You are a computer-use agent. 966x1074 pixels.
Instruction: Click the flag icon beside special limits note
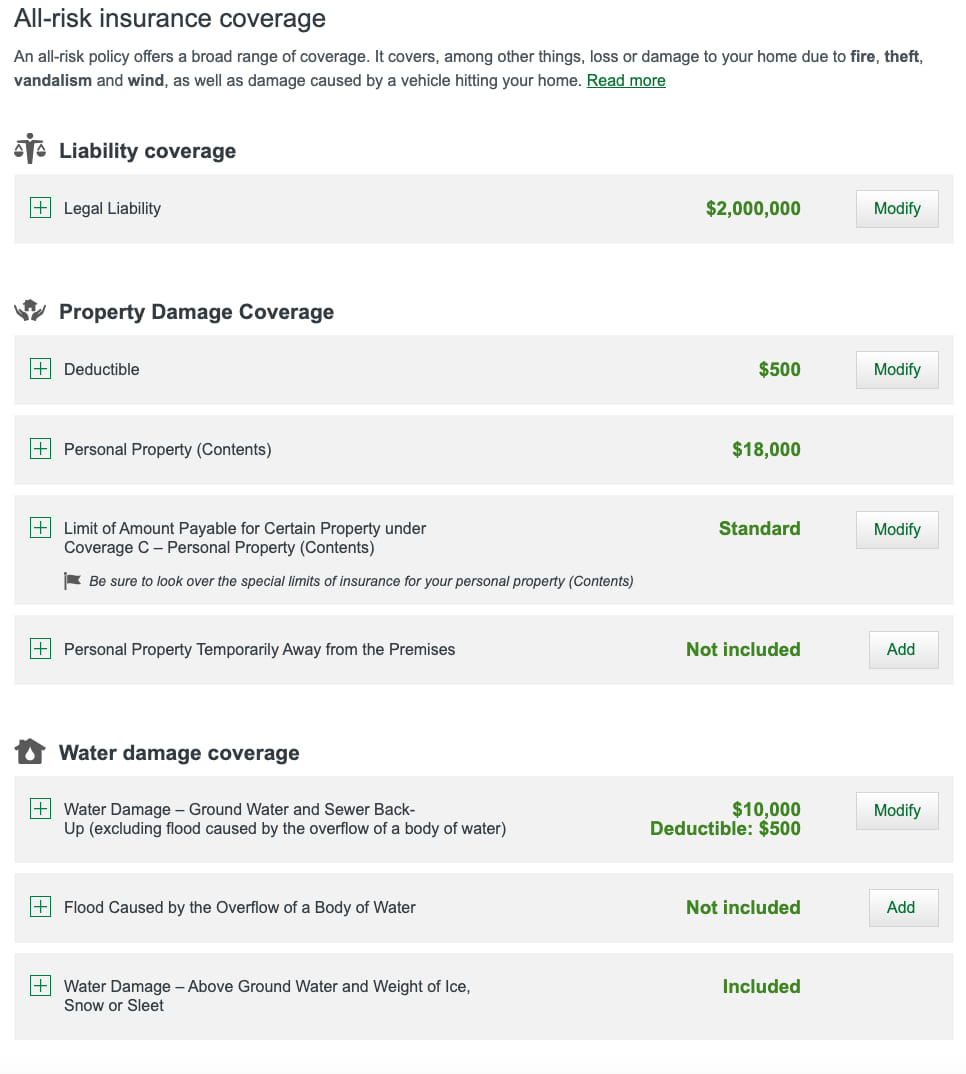[72, 581]
